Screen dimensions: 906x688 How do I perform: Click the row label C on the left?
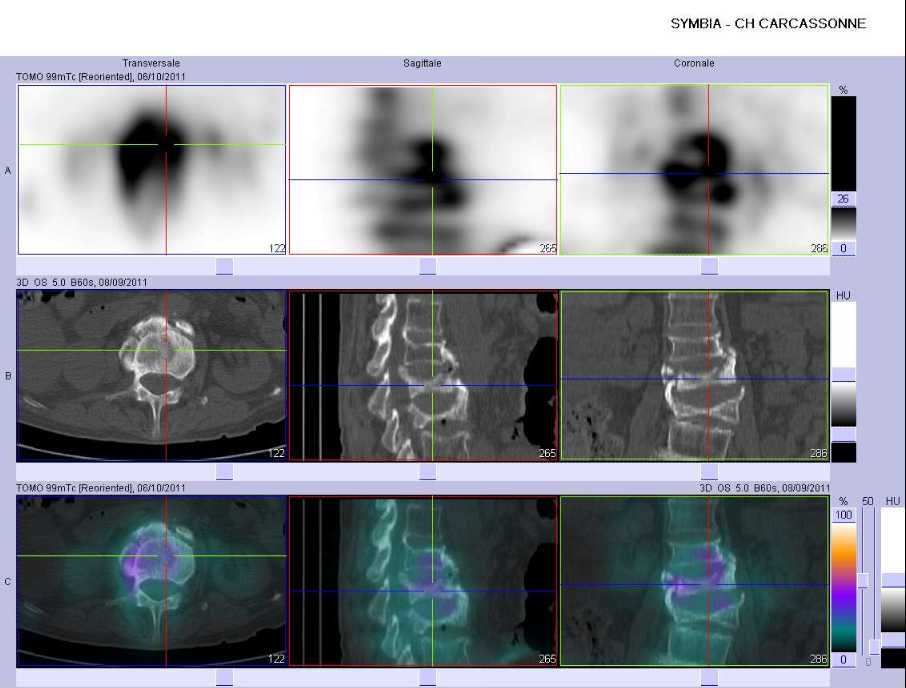pyautogui.click(x=8, y=581)
